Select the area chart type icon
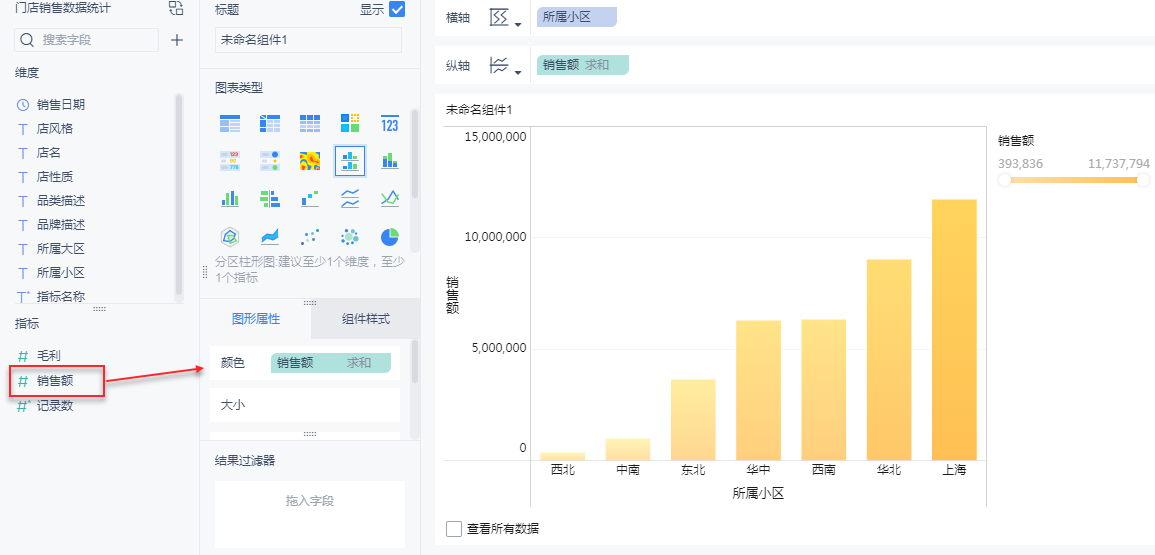Viewport: 1155px width, 555px height. [x=270, y=237]
